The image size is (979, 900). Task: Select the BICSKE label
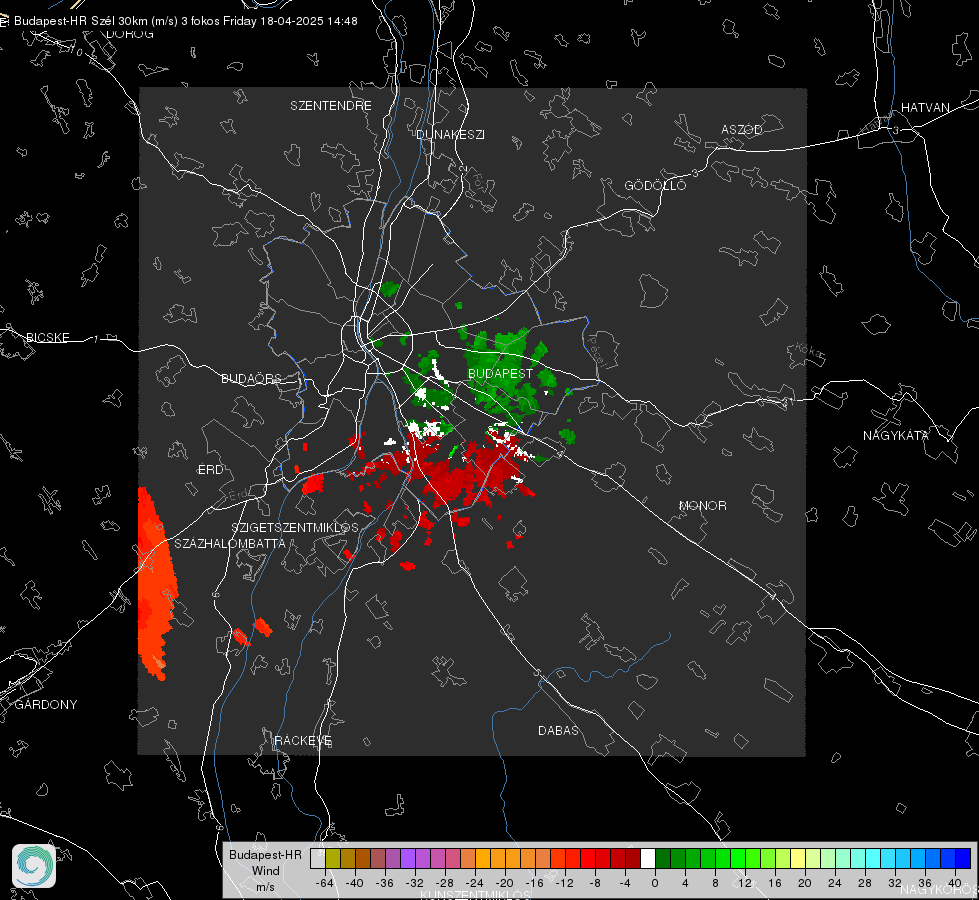[x=47, y=337]
